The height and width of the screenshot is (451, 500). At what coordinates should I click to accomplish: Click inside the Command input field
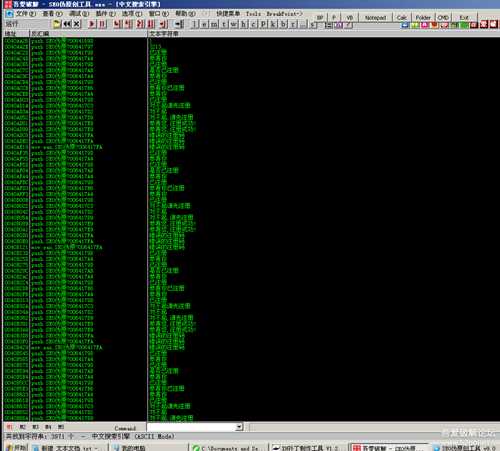point(192,427)
